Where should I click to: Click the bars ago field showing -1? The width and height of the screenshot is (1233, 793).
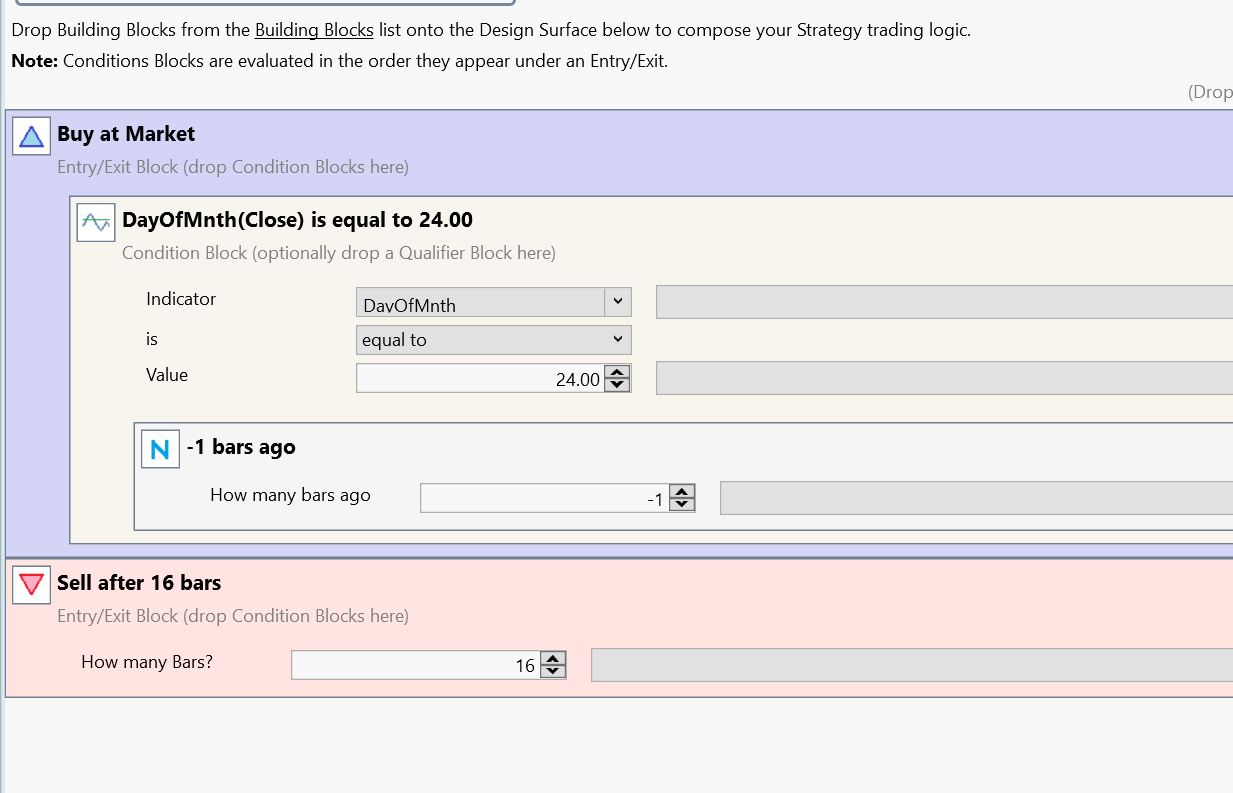pos(544,497)
